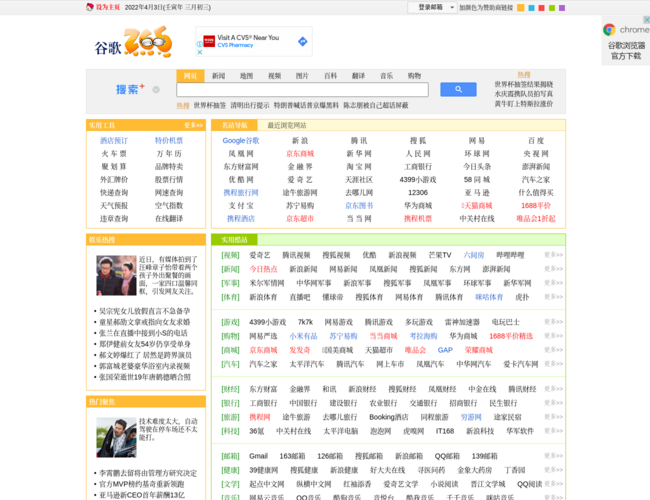Open the 京东商城 link under 名站导航
Image resolution: width=650 pixels, height=500 pixels.
click(x=300, y=154)
